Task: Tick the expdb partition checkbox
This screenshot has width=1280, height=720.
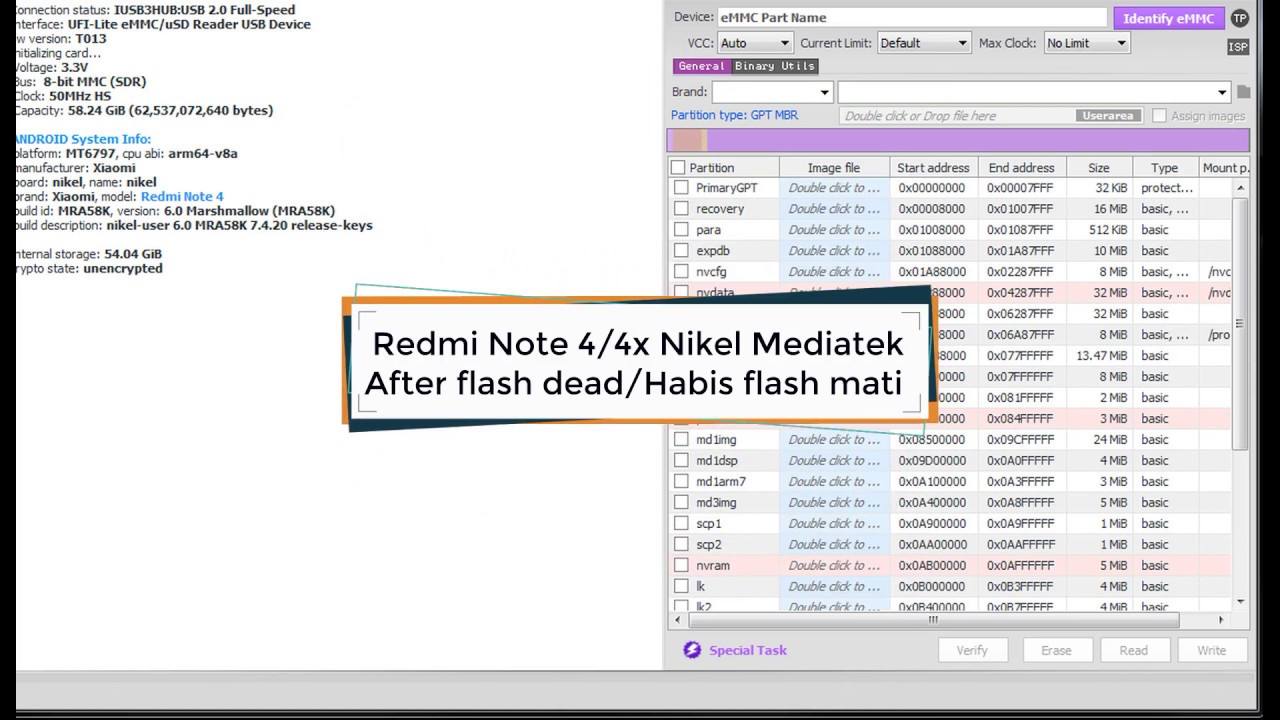Action: [681, 250]
